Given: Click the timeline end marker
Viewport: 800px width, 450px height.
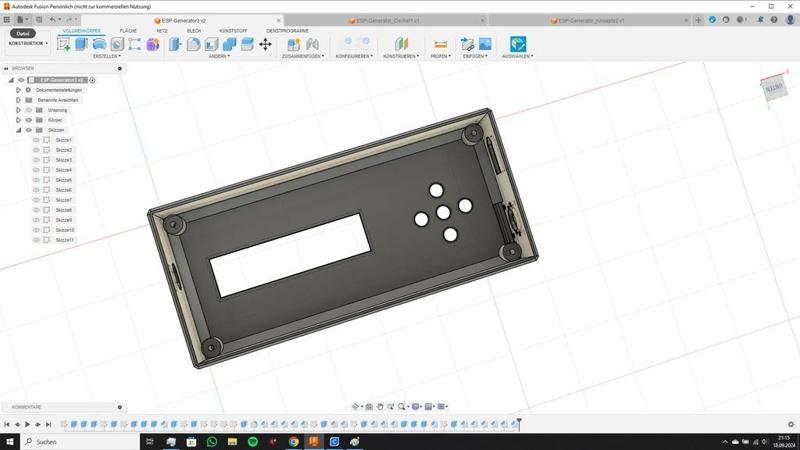Looking at the screenshot, I should click(x=519, y=423).
